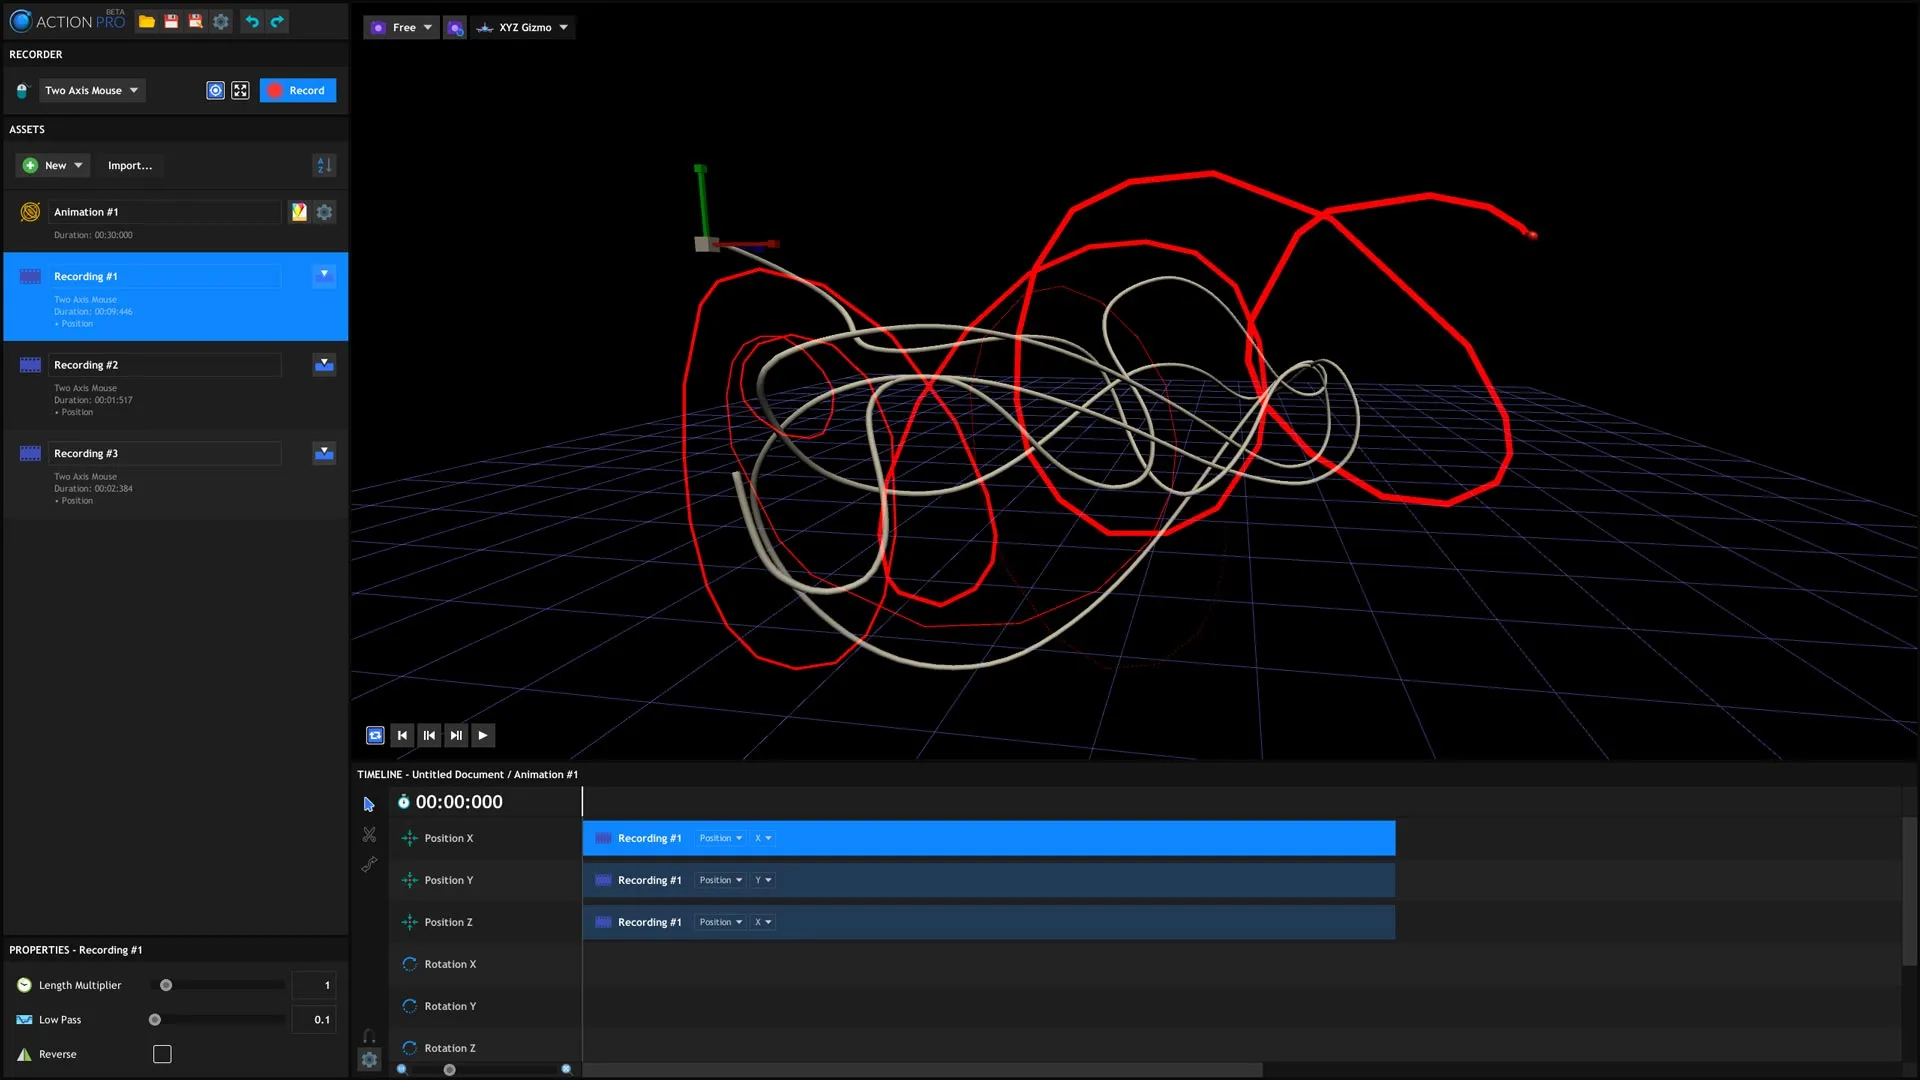
Task: Toggle the loop playback button
Action: click(x=375, y=735)
